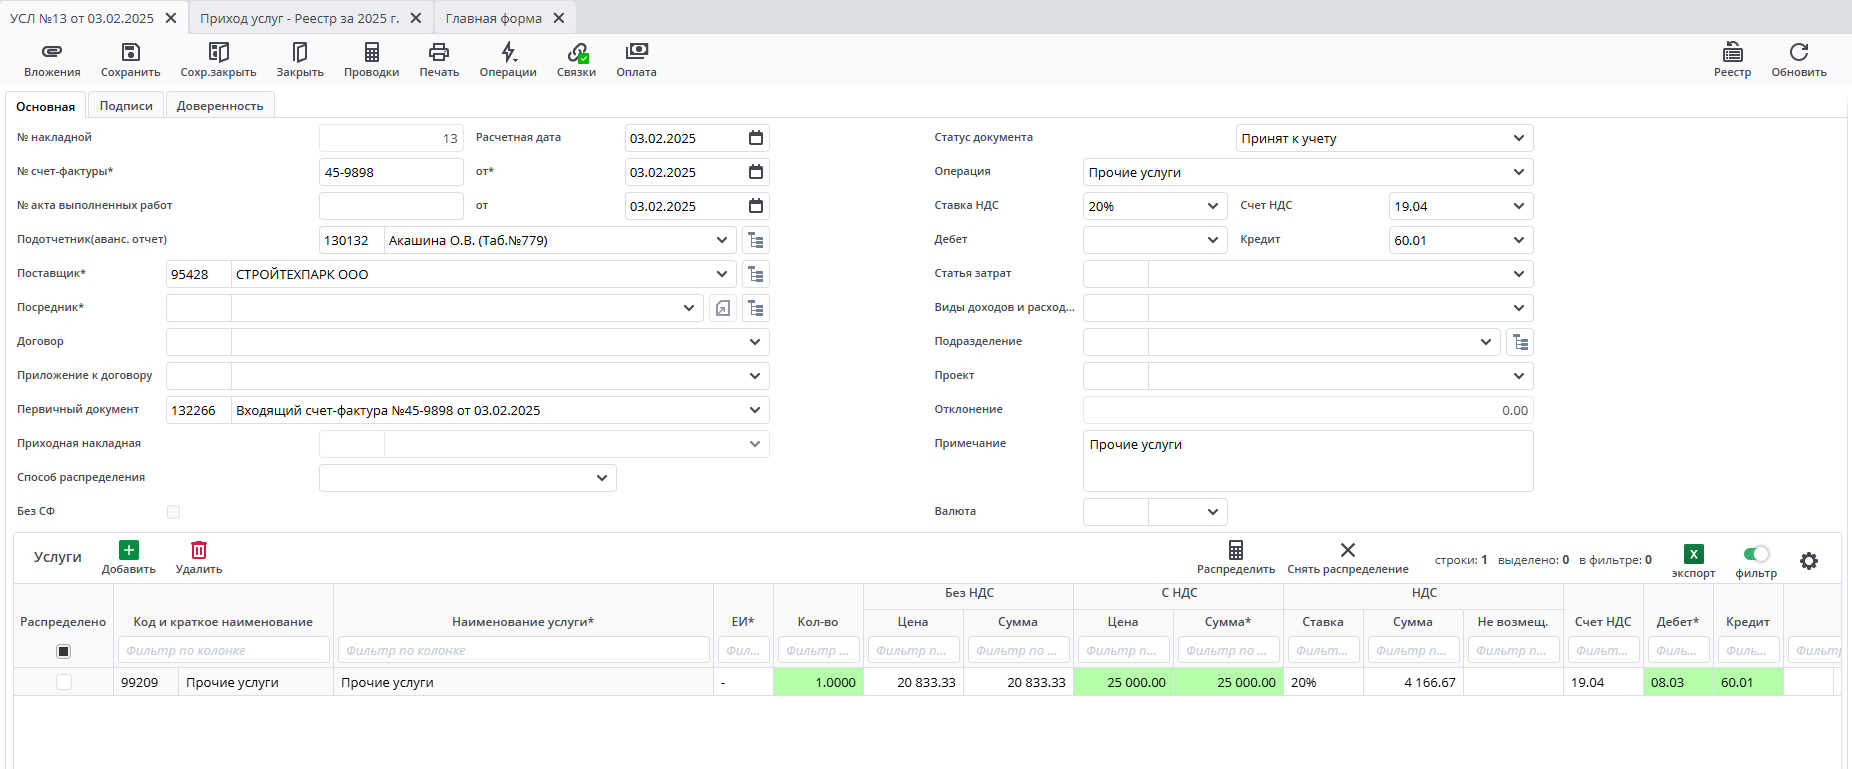Screen dimensions: 1852x769
Task: Expand the Статус документа dropdown
Action: pos(1518,138)
